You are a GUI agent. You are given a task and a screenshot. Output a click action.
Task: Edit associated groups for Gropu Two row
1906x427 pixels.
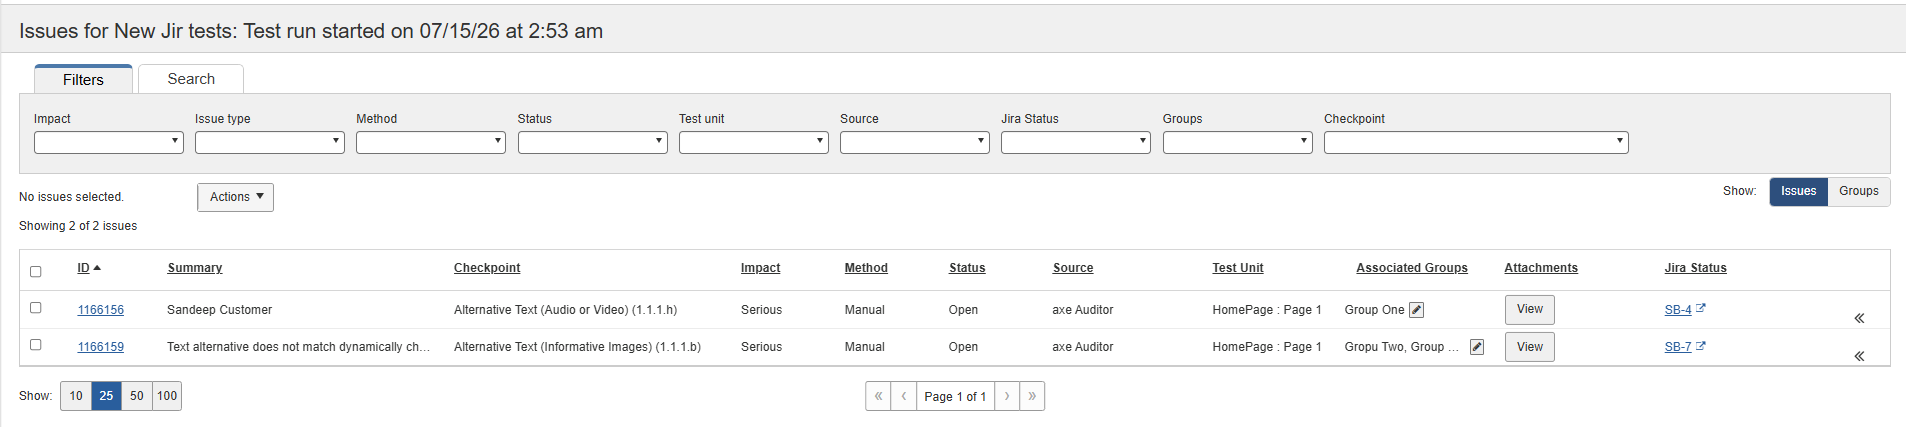[1477, 347]
